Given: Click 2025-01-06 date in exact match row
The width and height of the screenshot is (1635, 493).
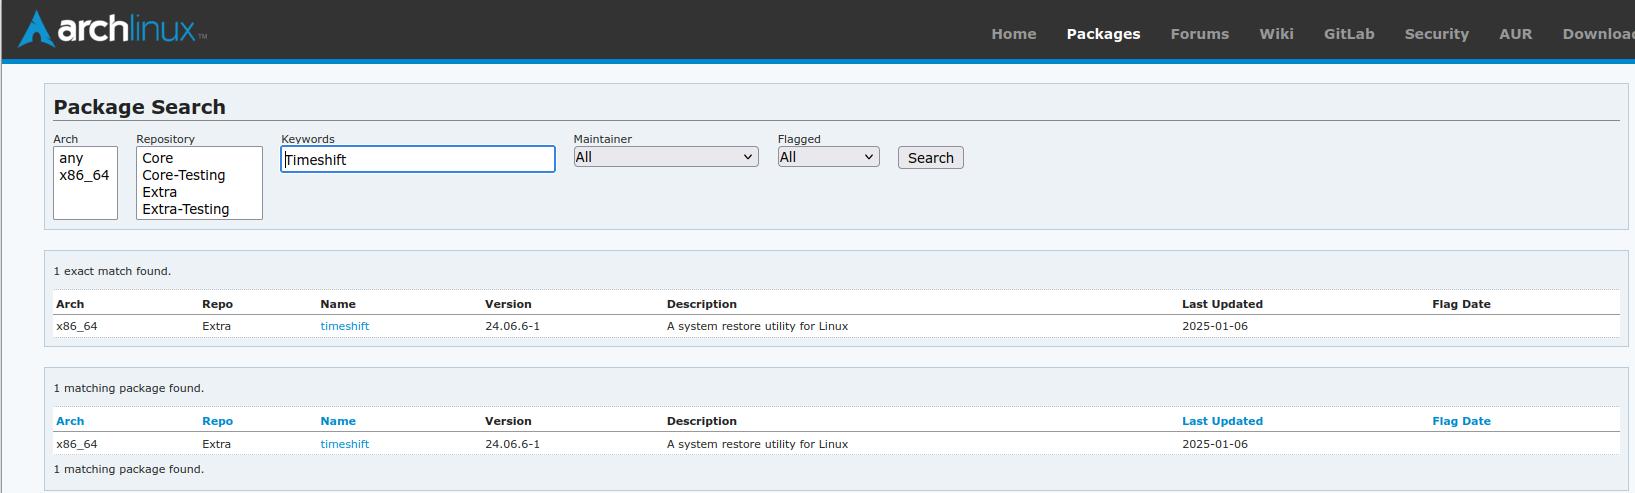Looking at the screenshot, I should (1215, 326).
